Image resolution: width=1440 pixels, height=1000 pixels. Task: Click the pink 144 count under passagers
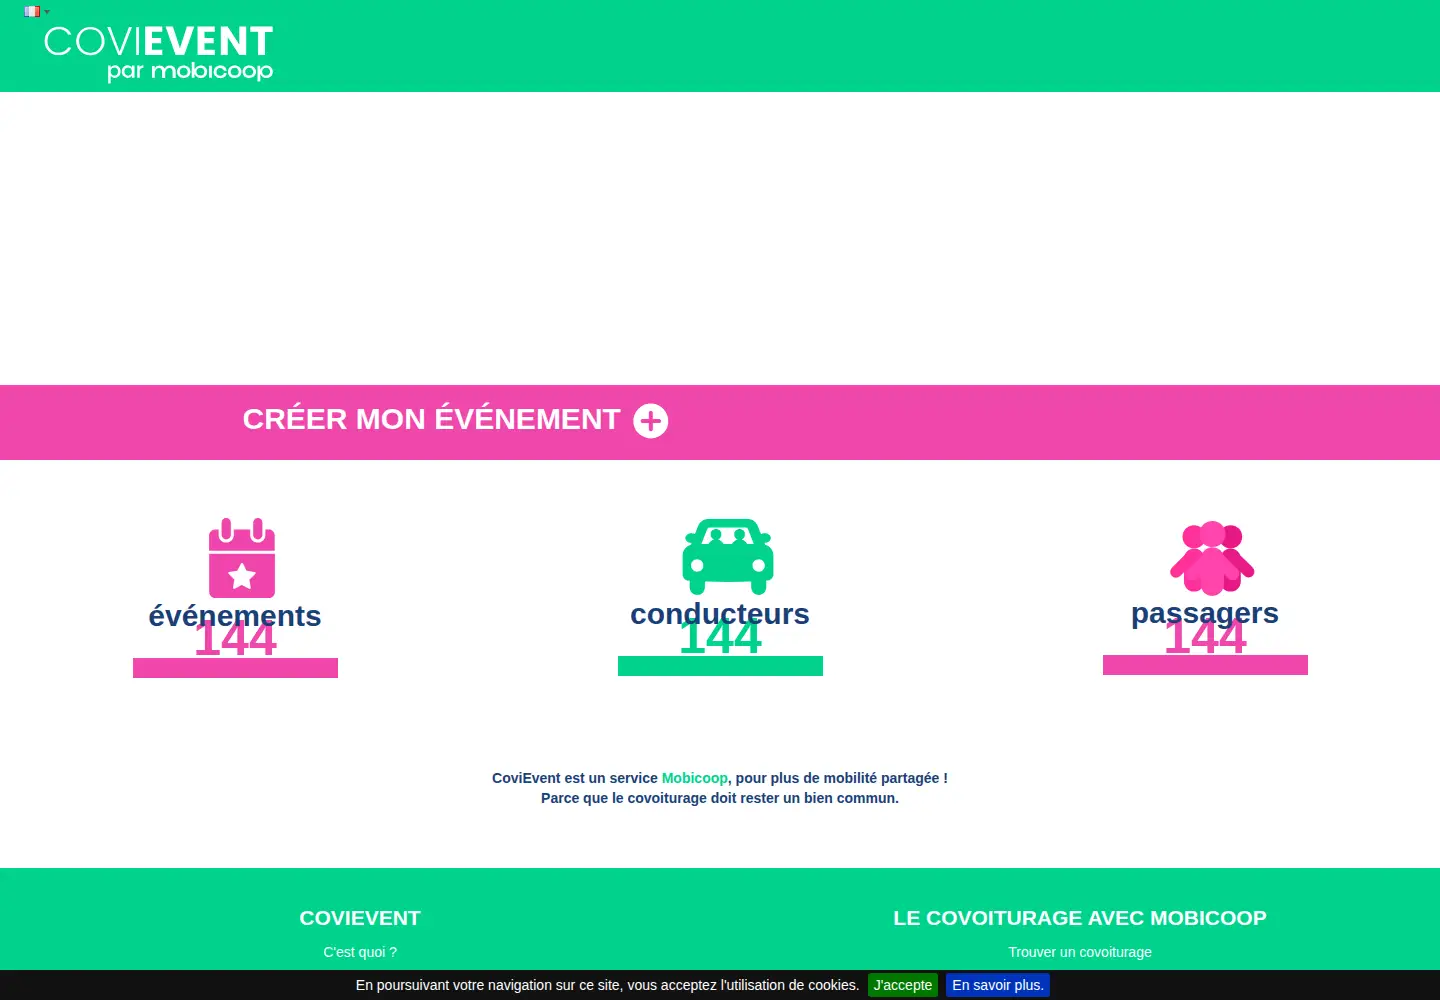pyautogui.click(x=1205, y=637)
